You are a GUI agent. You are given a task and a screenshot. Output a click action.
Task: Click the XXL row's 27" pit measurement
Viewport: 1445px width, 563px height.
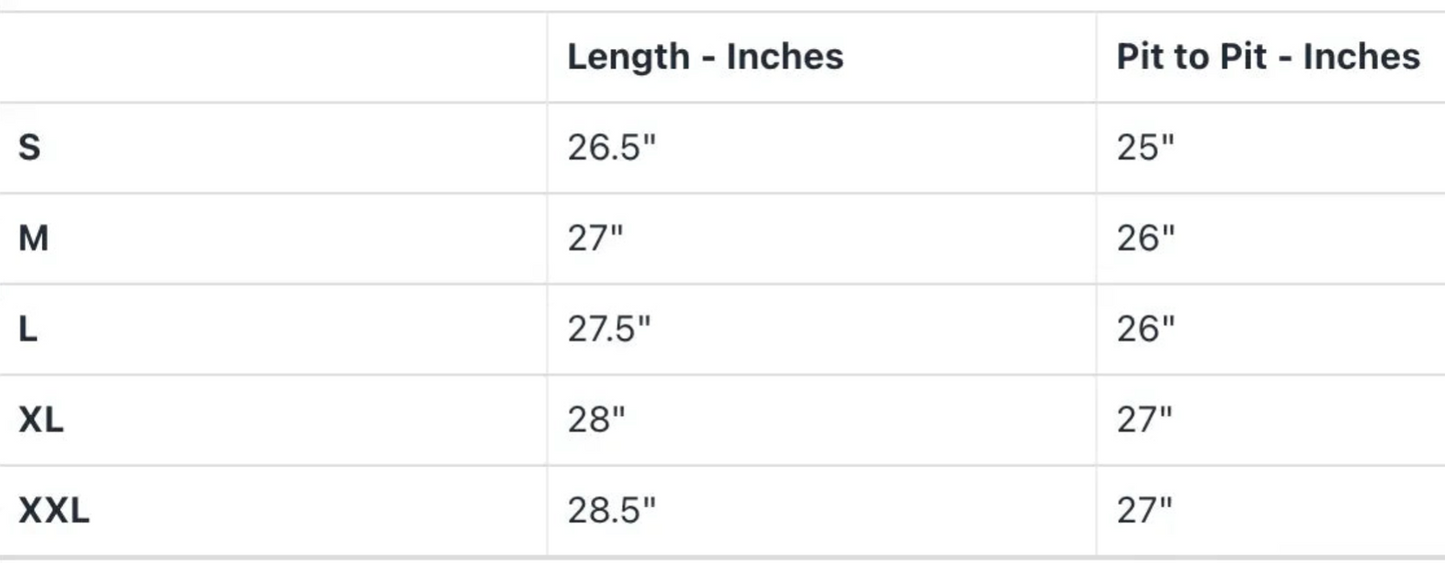pos(1144,511)
